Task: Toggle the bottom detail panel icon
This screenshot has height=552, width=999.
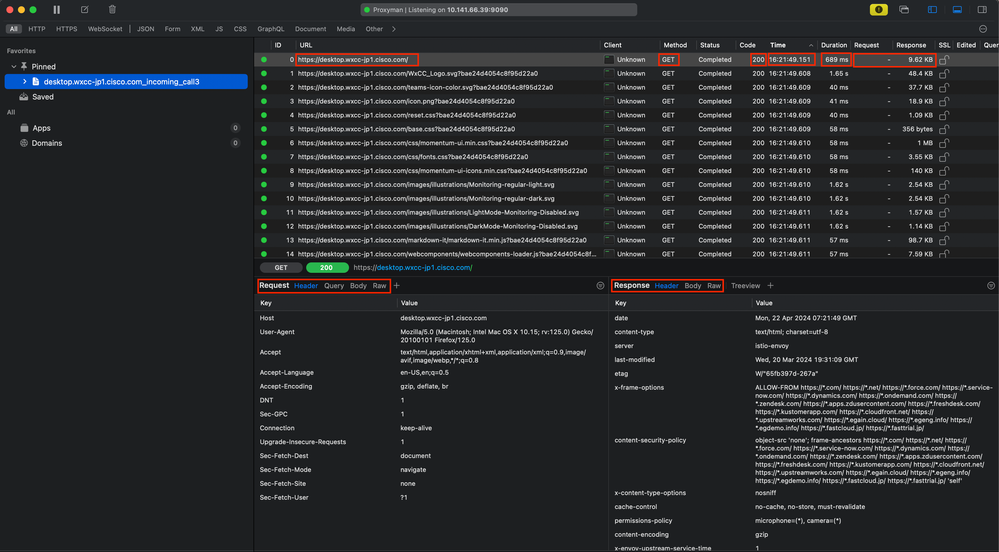Action: (x=957, y=10)
